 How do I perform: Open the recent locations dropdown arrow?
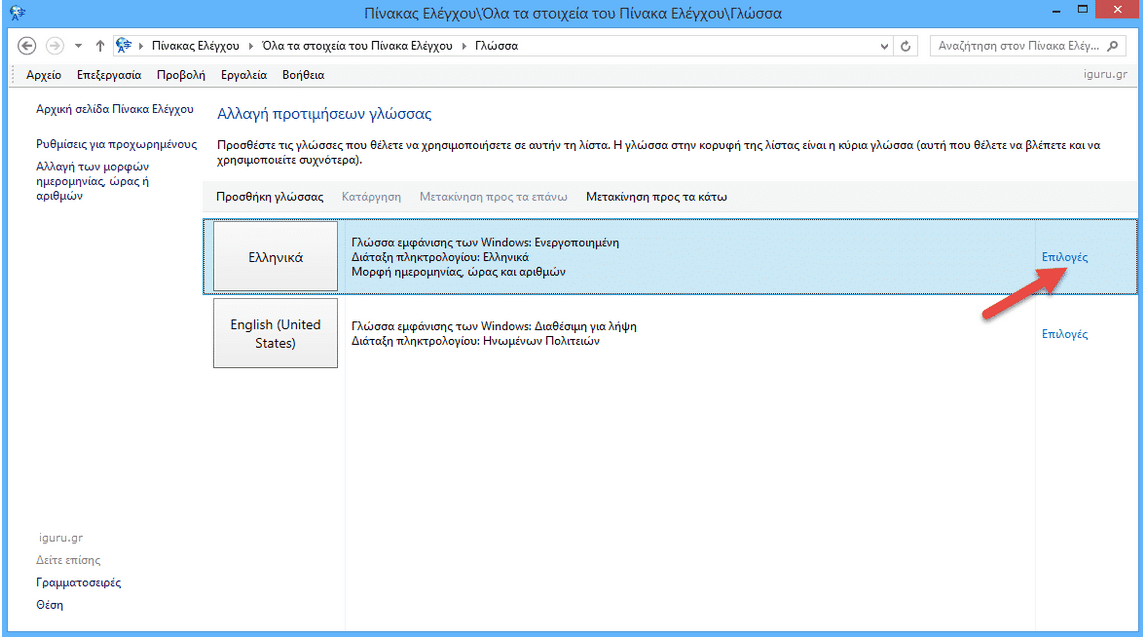(78, 46)
